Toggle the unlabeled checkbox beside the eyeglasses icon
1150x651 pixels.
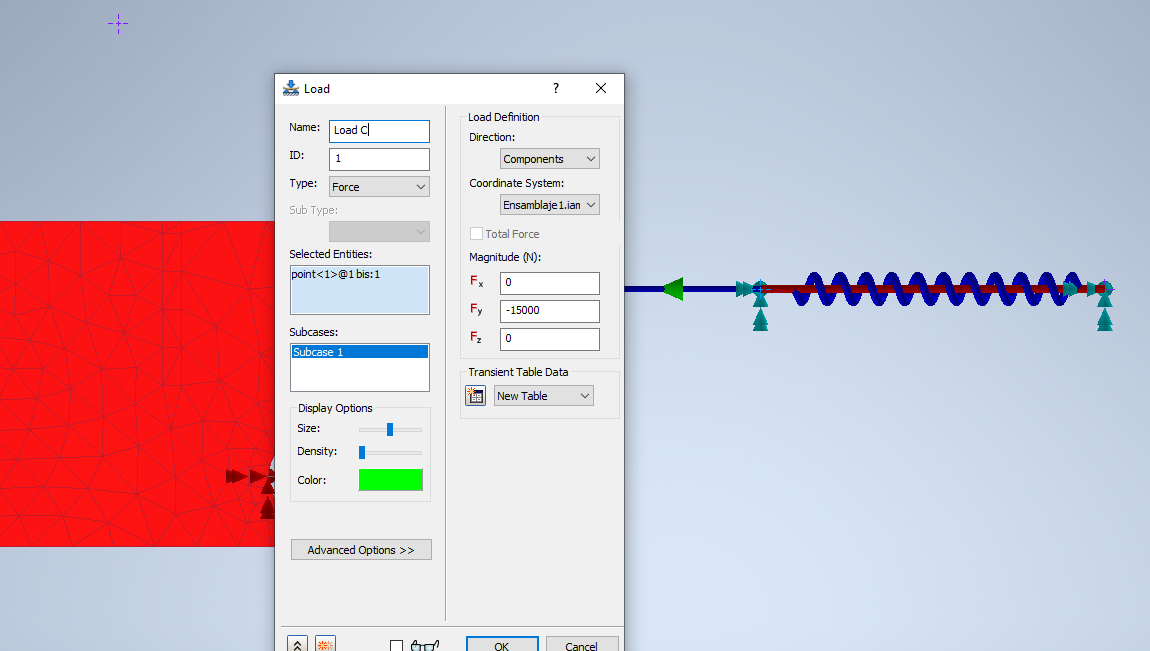click(396, 646)
